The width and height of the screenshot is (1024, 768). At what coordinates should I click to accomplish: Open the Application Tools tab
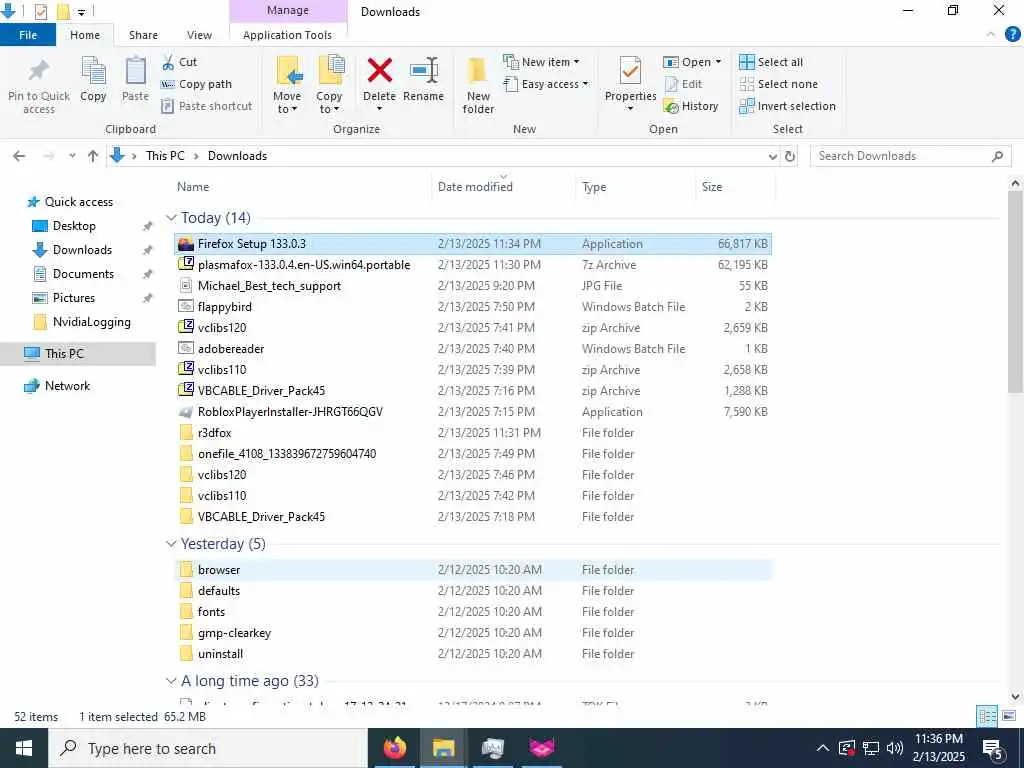pyautogui.click(x=287, y=35)
